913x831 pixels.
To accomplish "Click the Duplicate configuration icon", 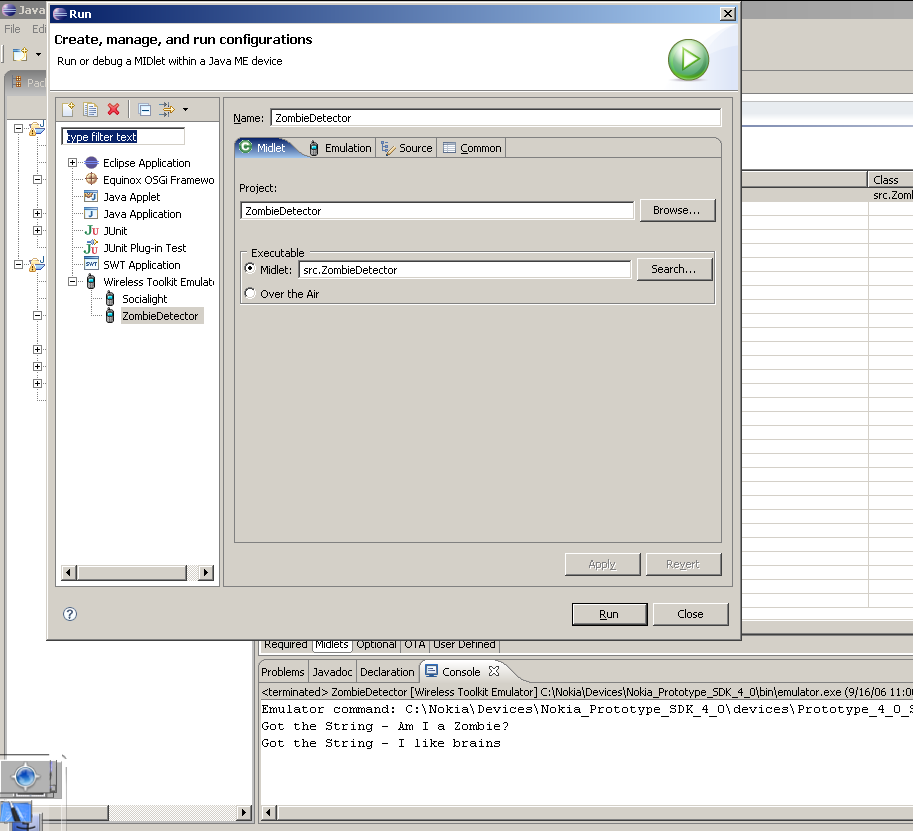I will click(x=90, y=109).
